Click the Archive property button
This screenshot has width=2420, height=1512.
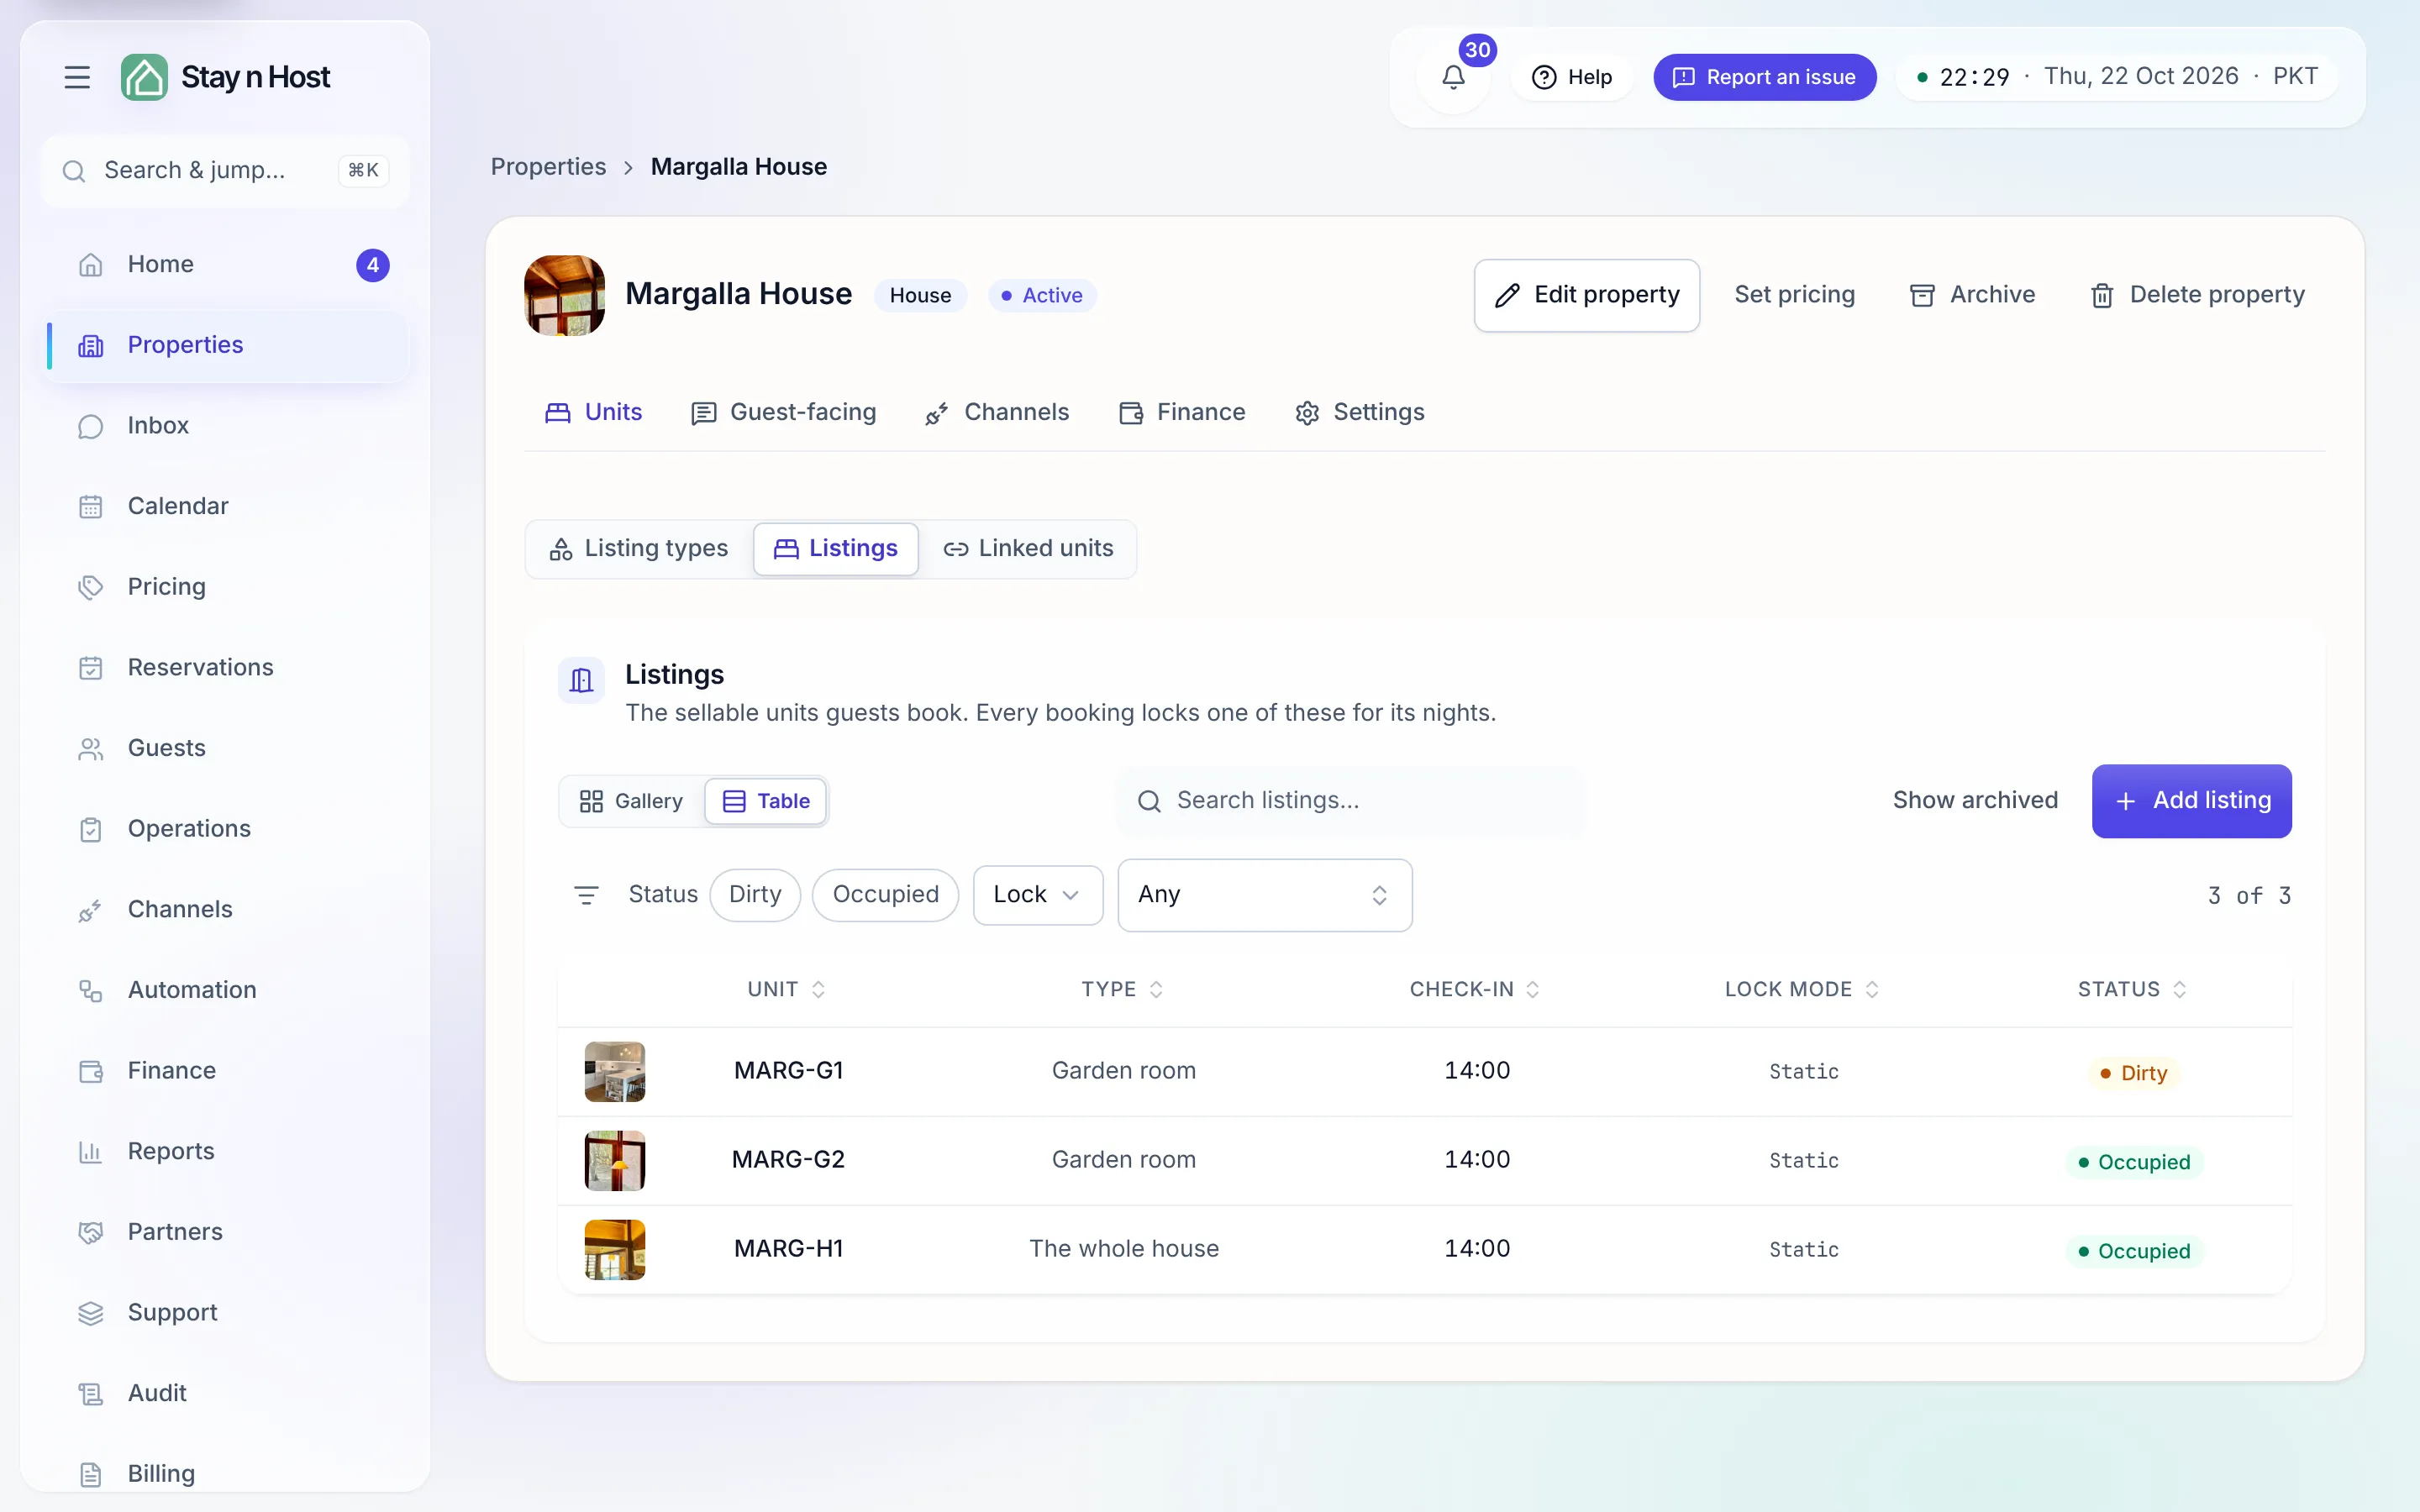point(1972,296)
